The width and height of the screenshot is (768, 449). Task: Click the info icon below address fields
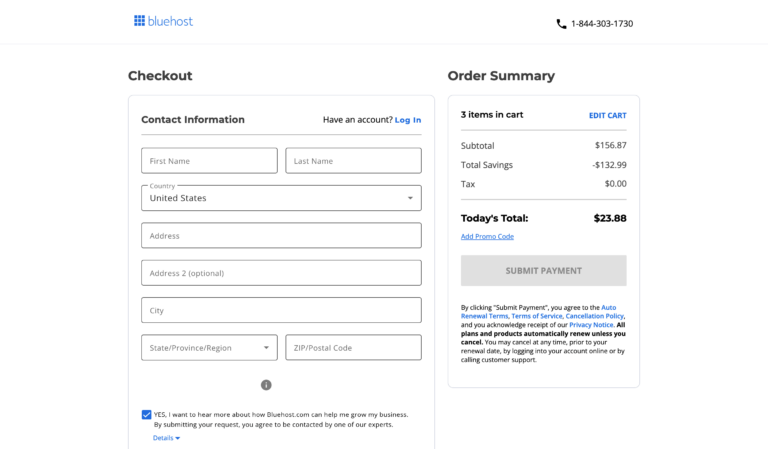pyautogui.click(x=266, y=385)
